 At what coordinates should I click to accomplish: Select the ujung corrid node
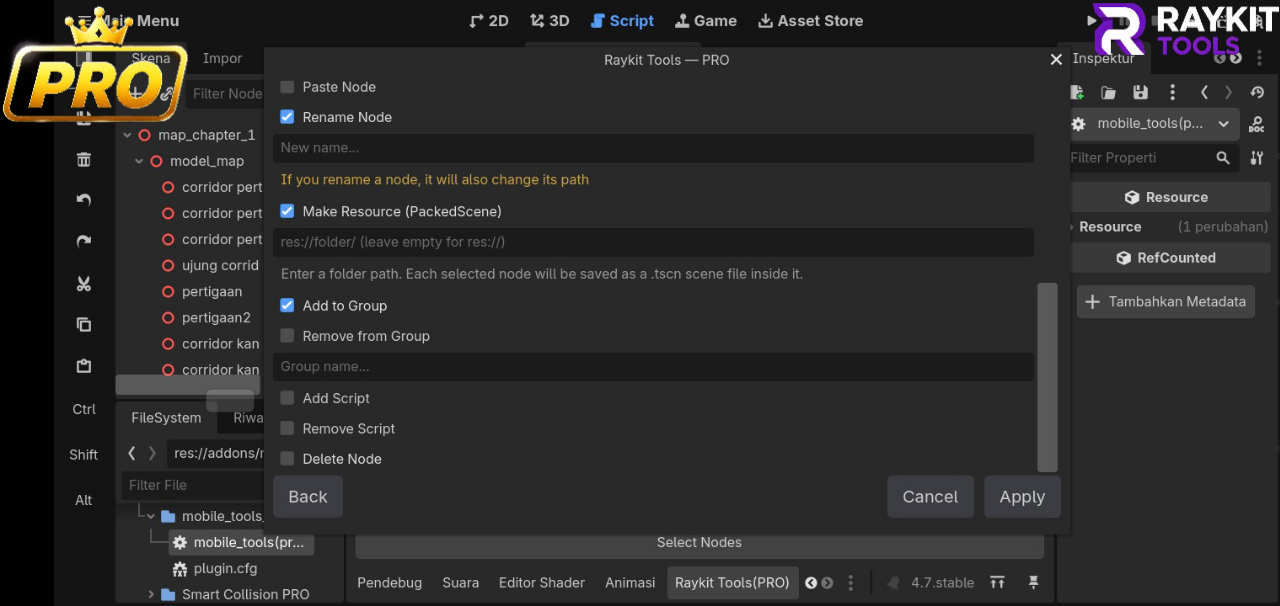(x=220, y=265)
